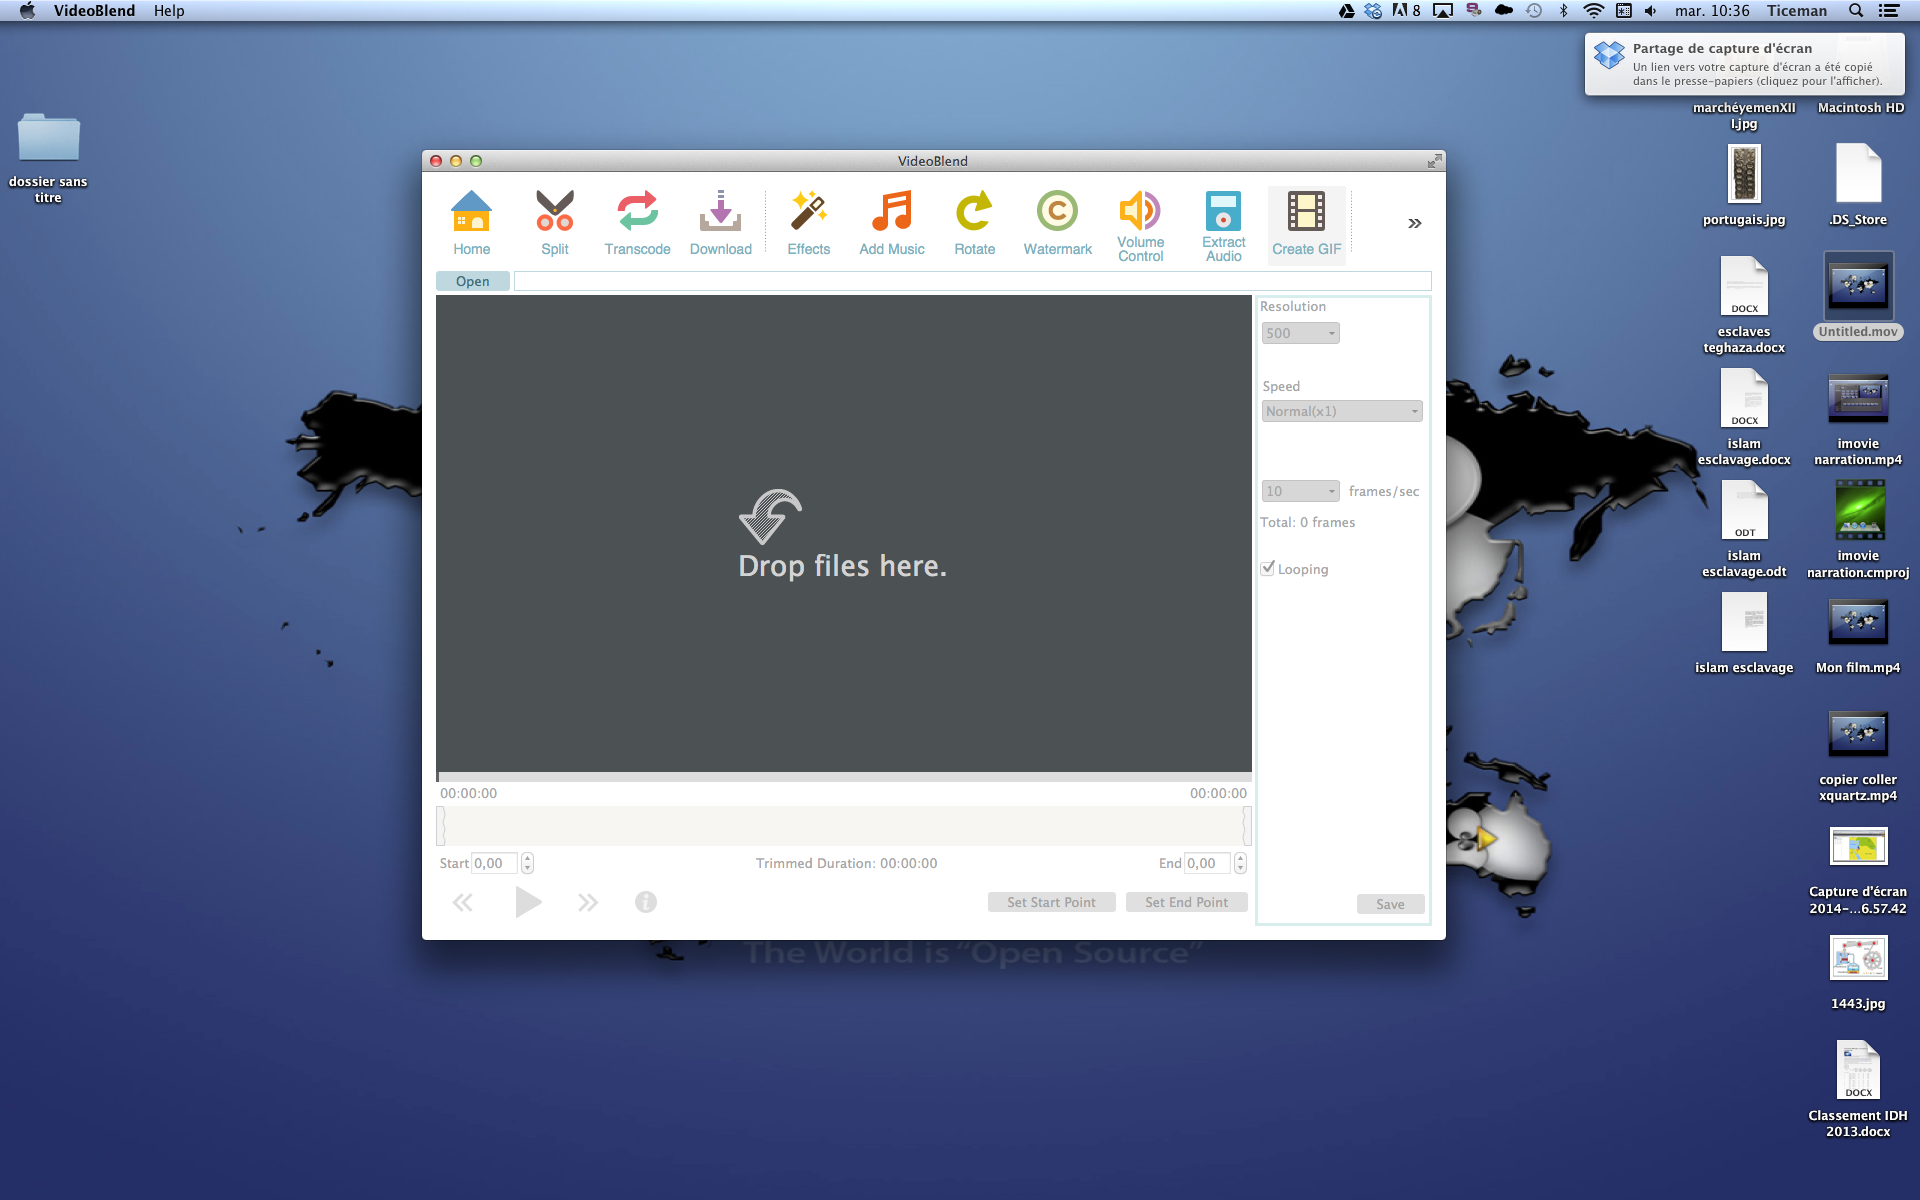
Task: Click the Bluetooth menu bar icon
Action: (x=1564, y=10)
